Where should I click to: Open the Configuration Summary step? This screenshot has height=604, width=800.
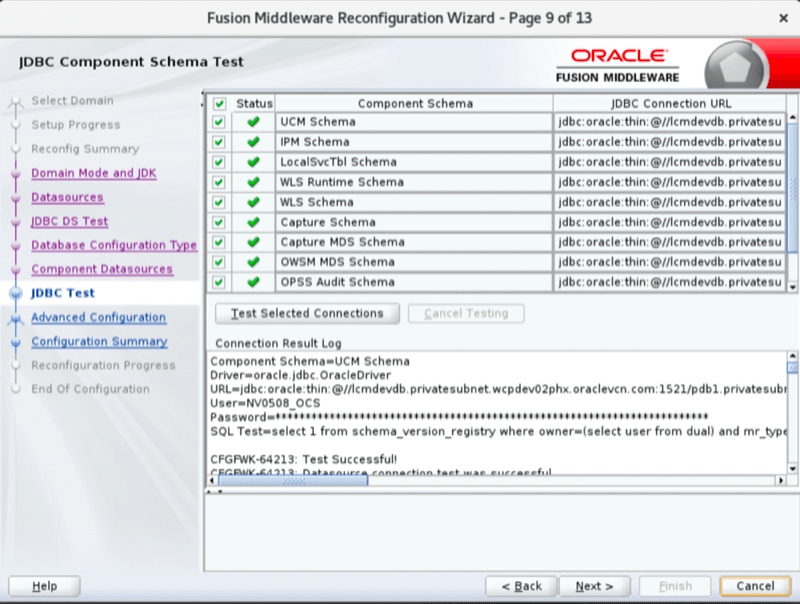99,341
